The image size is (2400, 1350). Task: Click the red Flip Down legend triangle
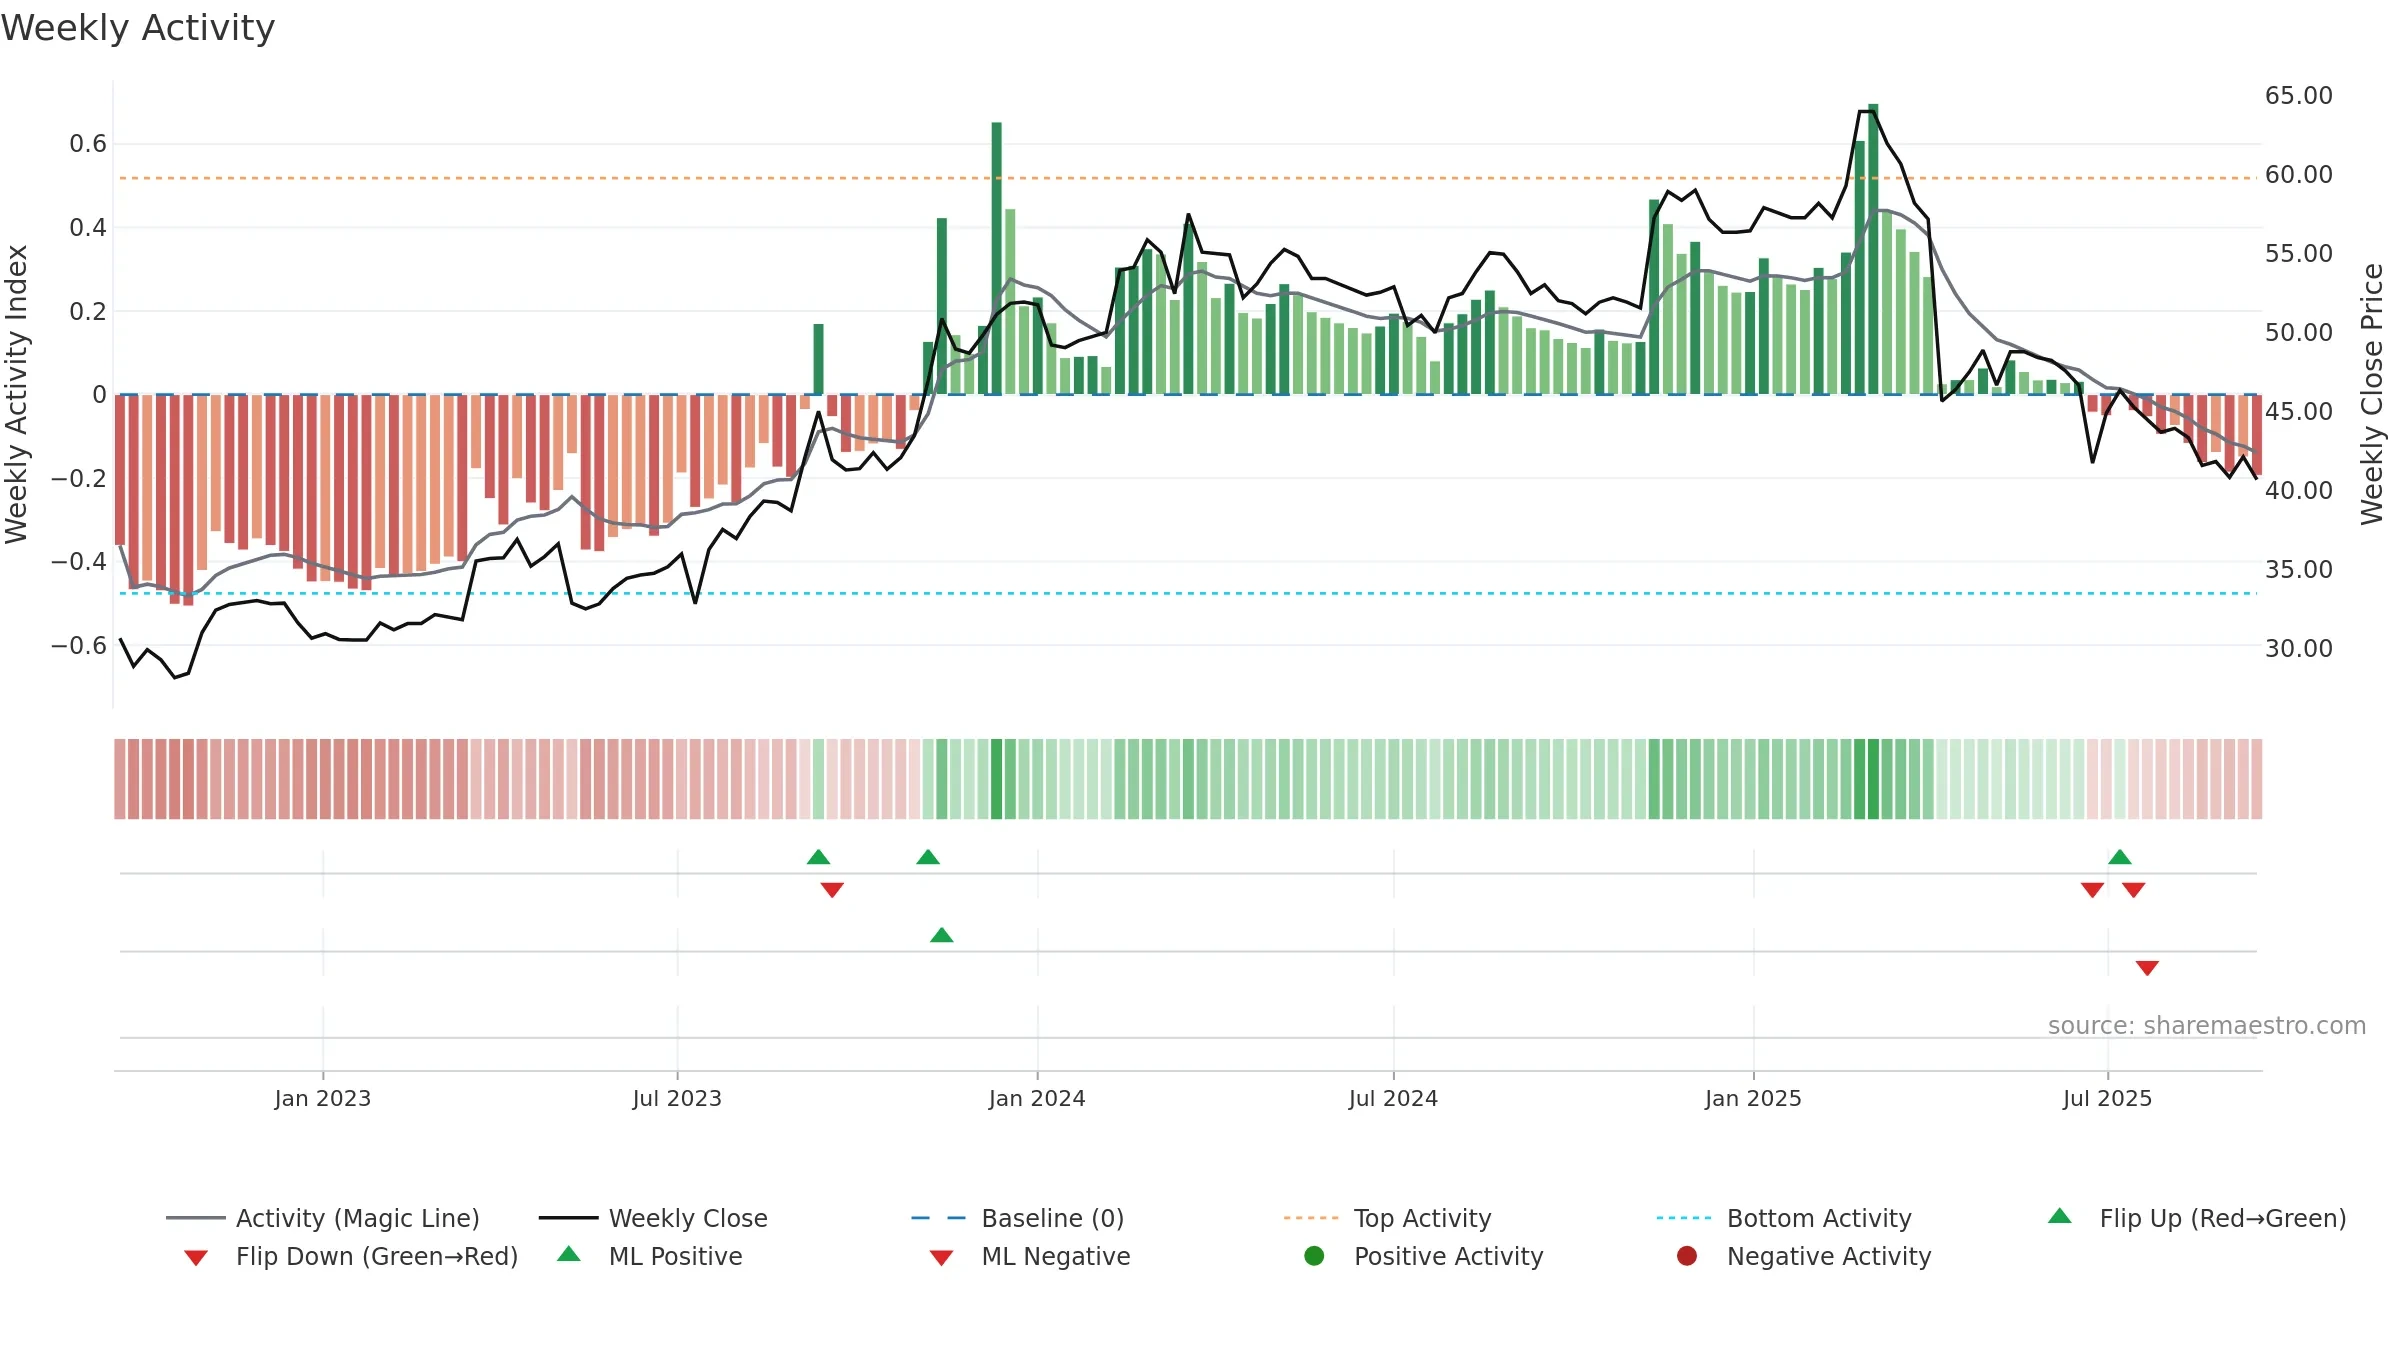click(x=196, y=1258)
